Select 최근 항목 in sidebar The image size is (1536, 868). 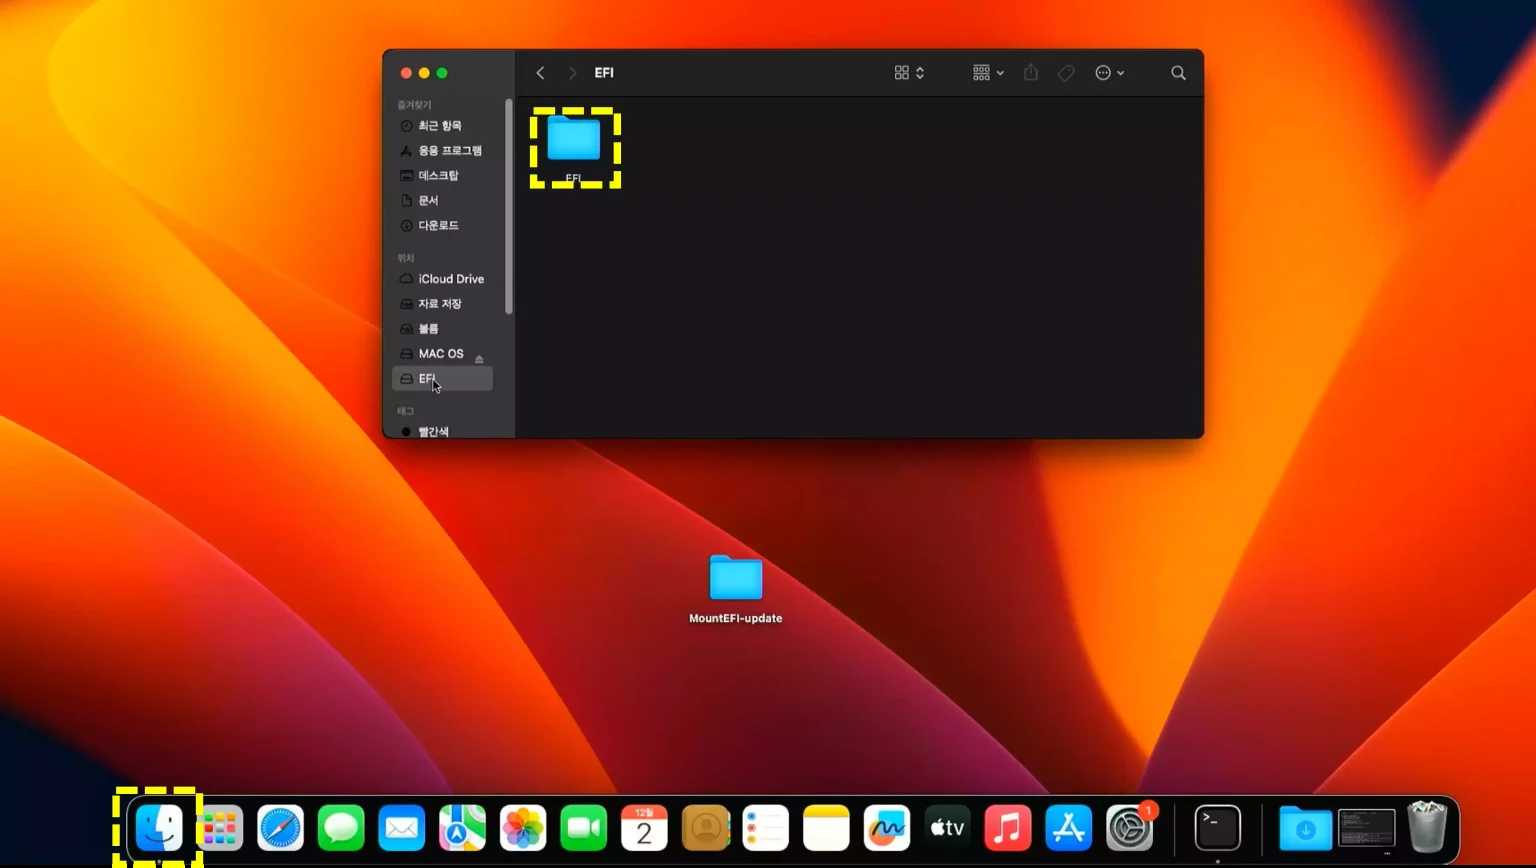(440, 126)
